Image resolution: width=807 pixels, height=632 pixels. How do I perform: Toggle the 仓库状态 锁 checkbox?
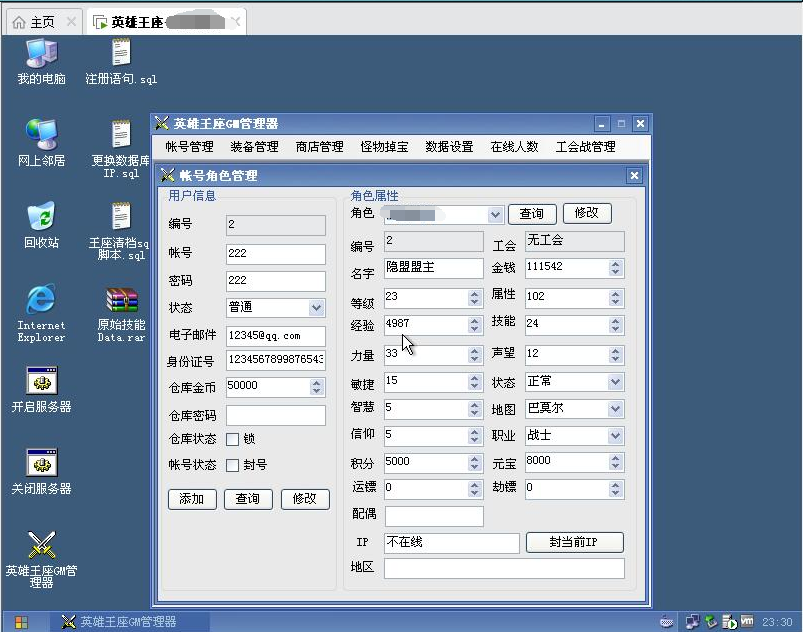232,439
